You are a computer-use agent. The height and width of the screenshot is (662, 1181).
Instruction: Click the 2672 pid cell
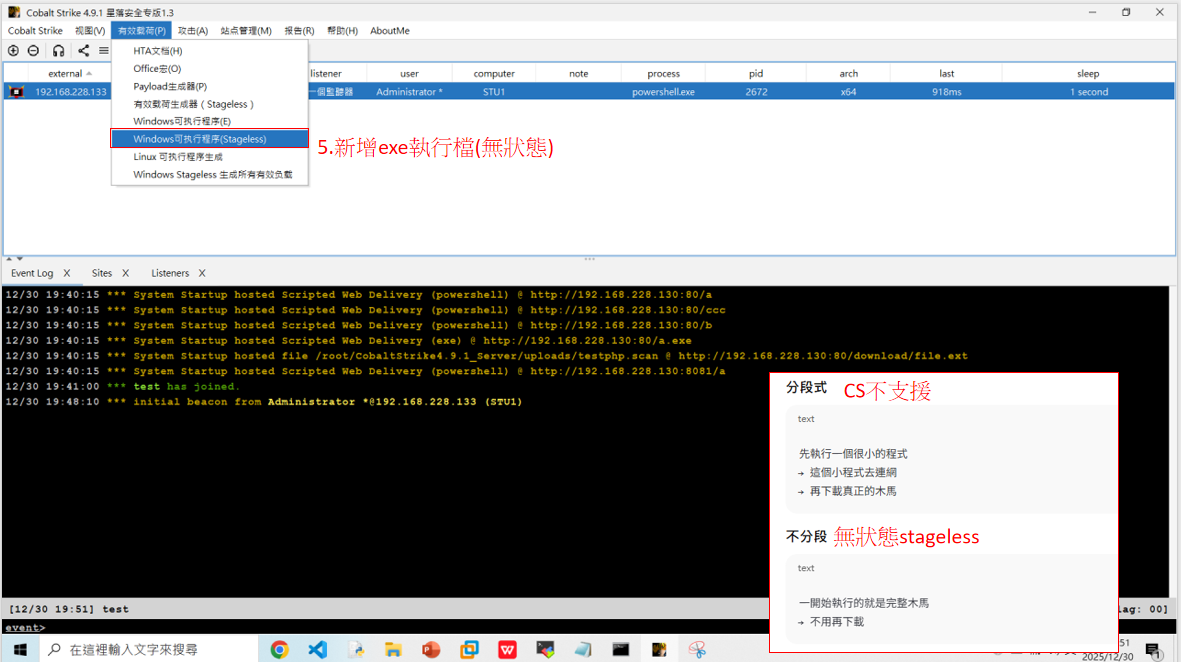point(756,92)
